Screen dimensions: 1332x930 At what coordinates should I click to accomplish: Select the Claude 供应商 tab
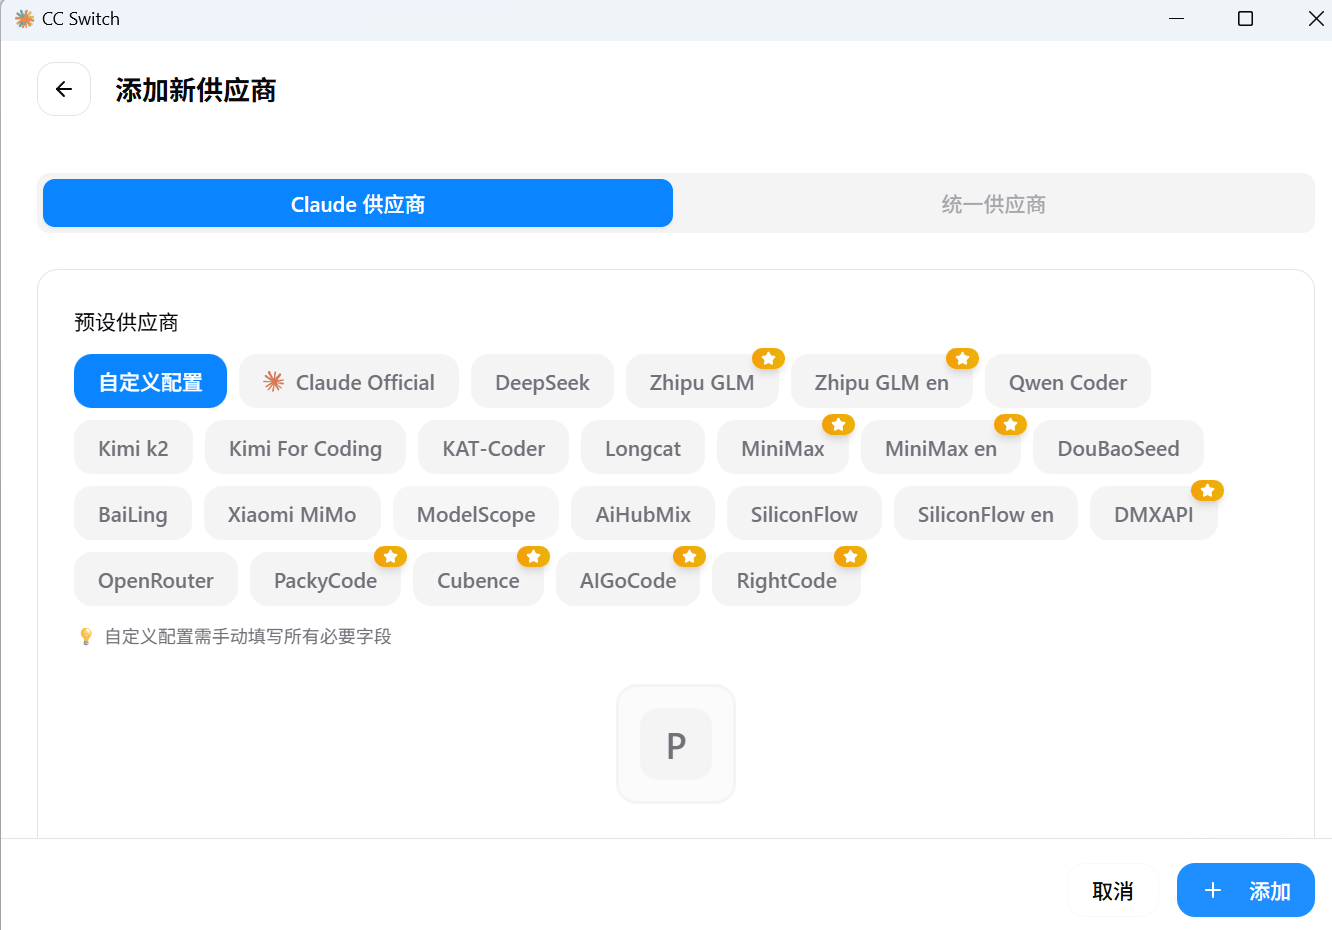357,203
